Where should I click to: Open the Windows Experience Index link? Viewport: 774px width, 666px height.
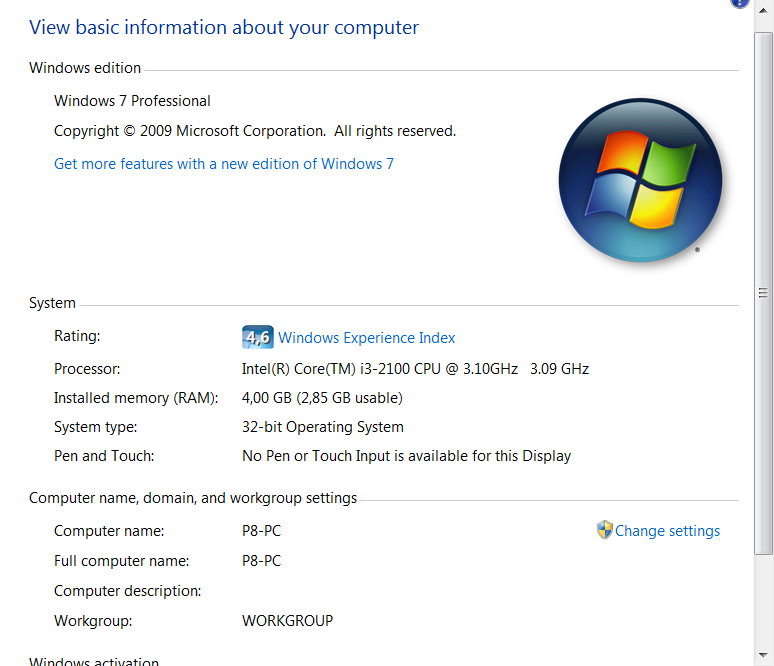[366, 338]
